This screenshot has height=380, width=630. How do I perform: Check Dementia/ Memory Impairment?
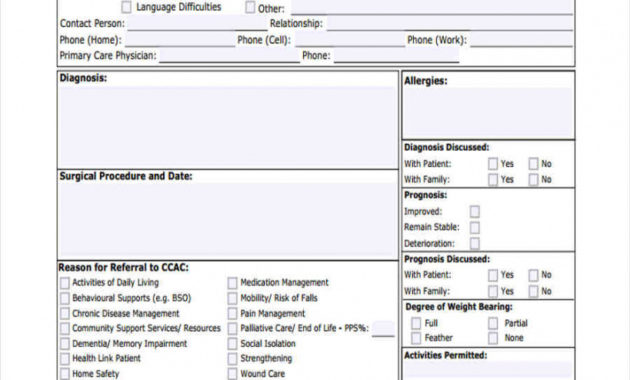pyautogui.click(x=65, y=344)
